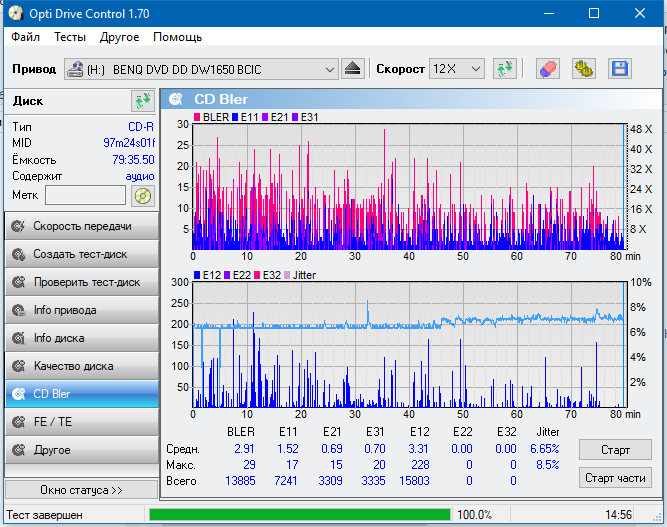Refresh disc info in the Диск panel
Screen dimensions: 667x527
point(141,101)
